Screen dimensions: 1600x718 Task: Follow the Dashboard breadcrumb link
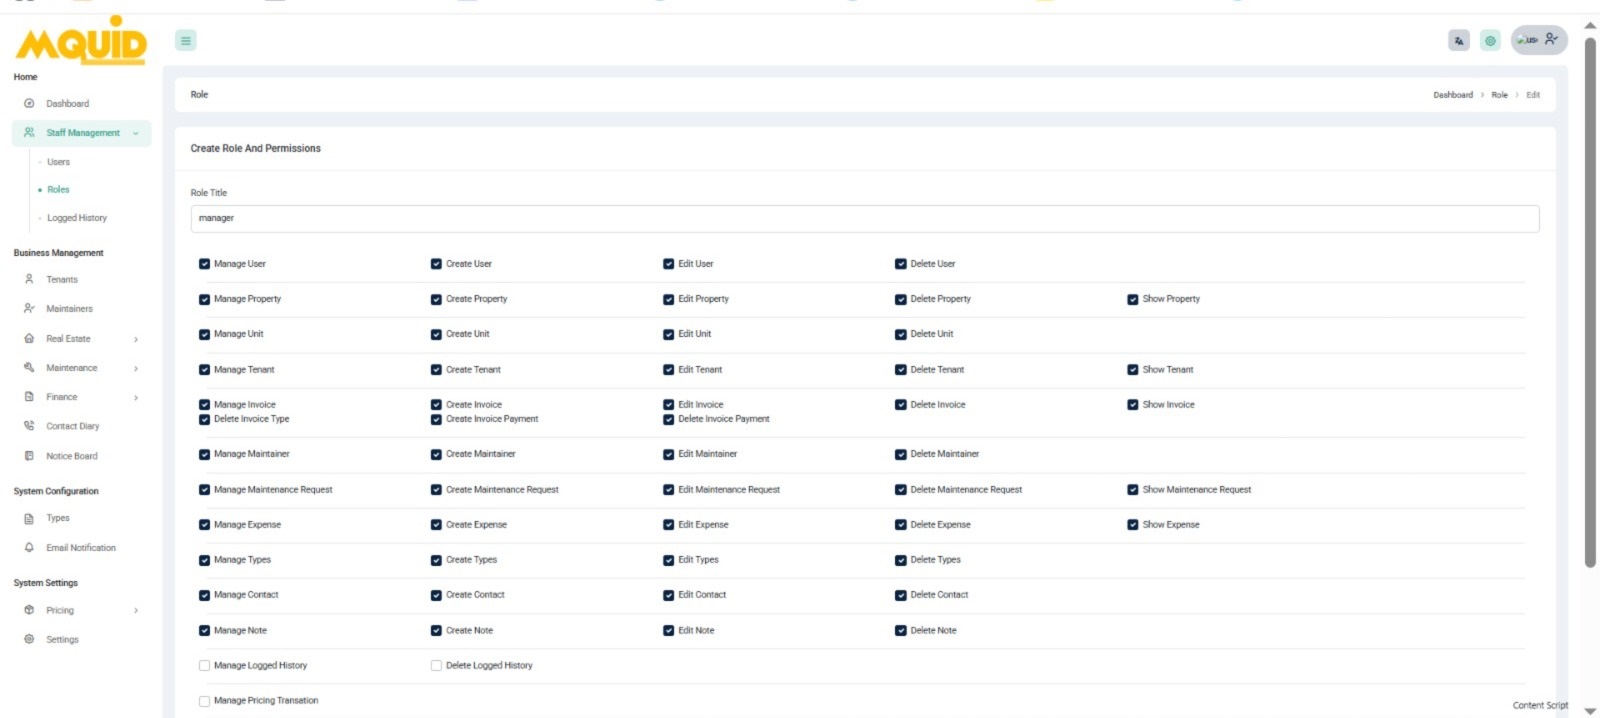[x=1453, y=95]
